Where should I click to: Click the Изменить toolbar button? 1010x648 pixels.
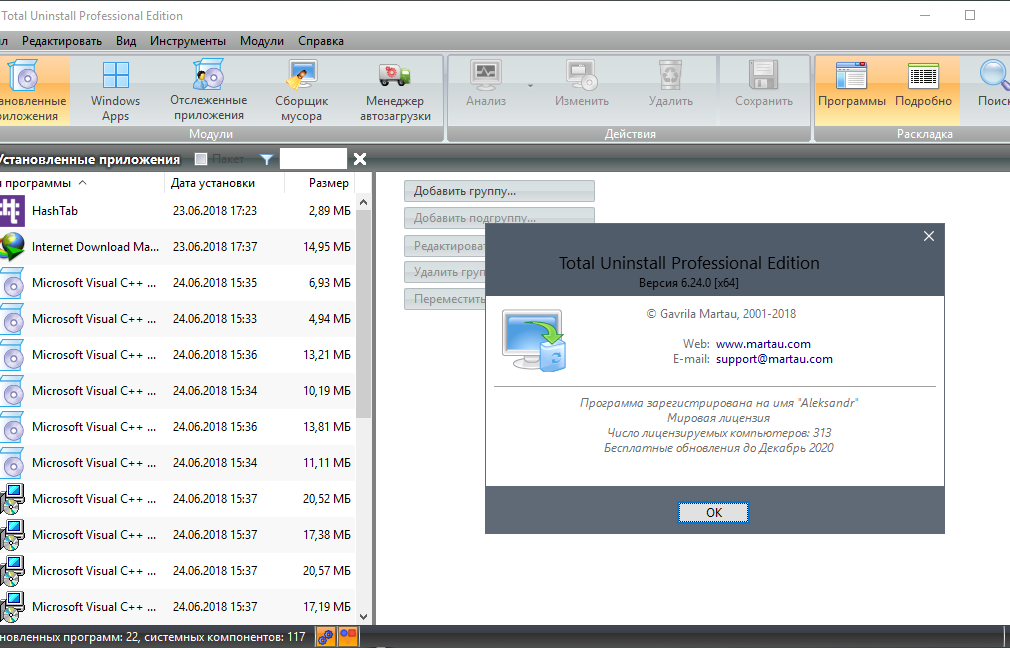click(582, 84)
